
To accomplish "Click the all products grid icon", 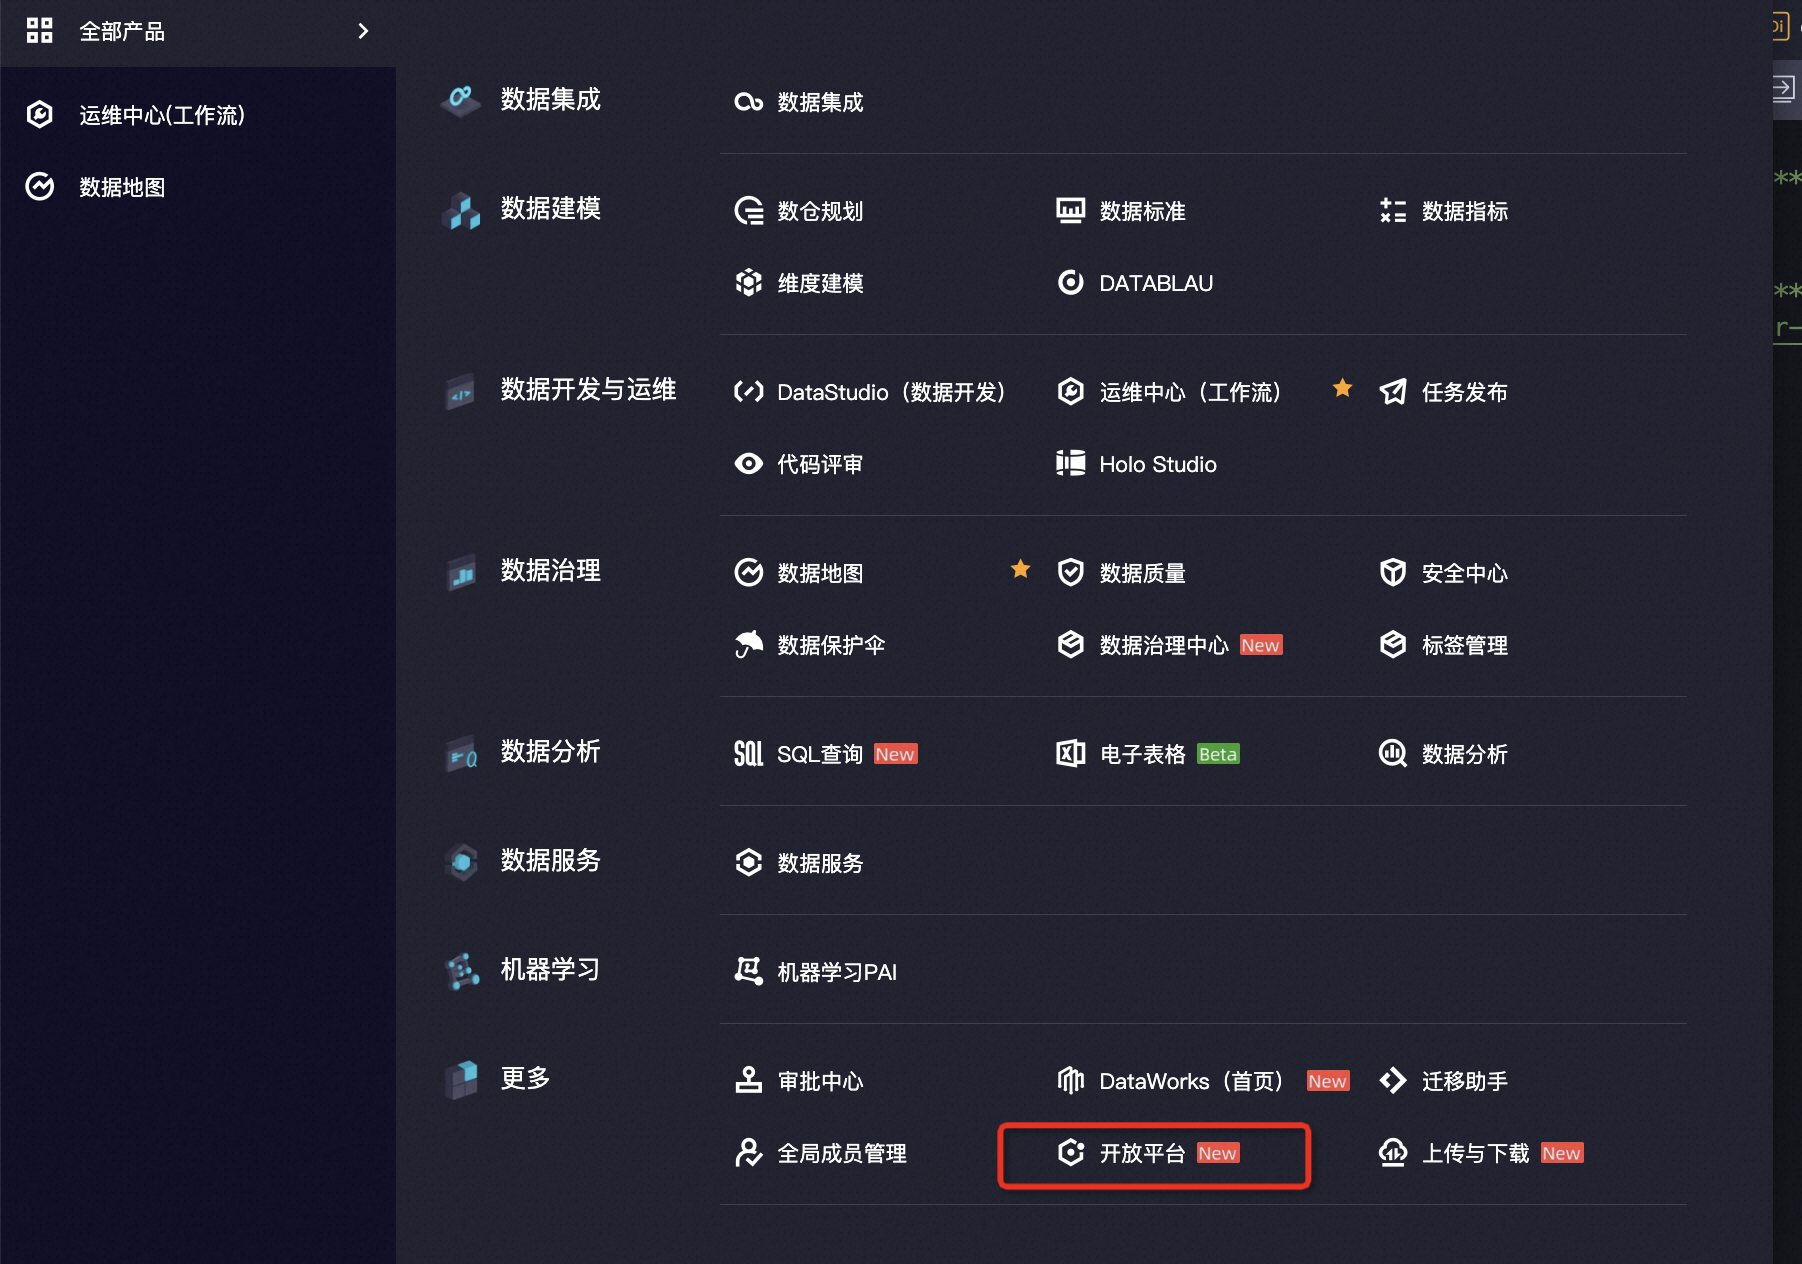I will click(x=39, y=31).
